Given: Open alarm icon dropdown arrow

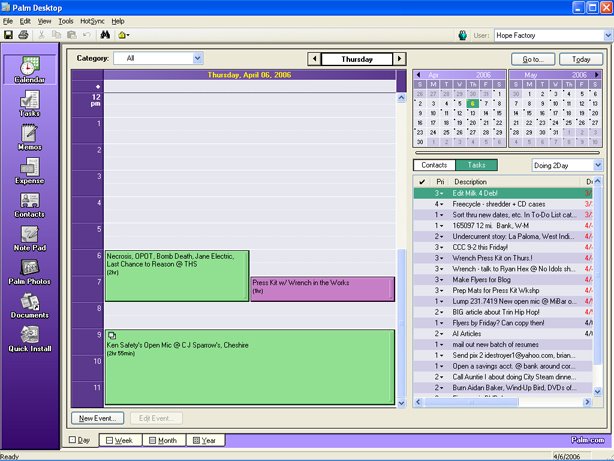Looking at the screenshot, I should pyautogui.click(x=128, y=36).
